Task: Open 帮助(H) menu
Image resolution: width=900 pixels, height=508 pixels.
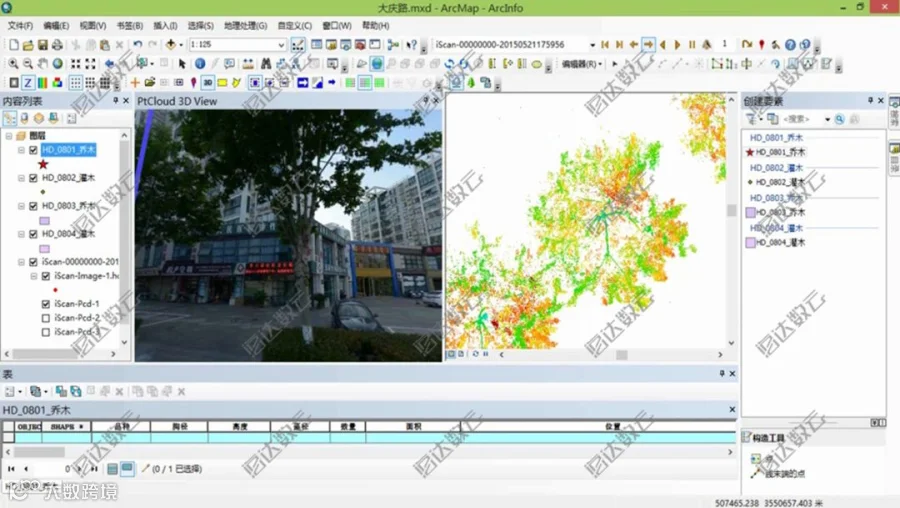Action: [x=375, y=26]
